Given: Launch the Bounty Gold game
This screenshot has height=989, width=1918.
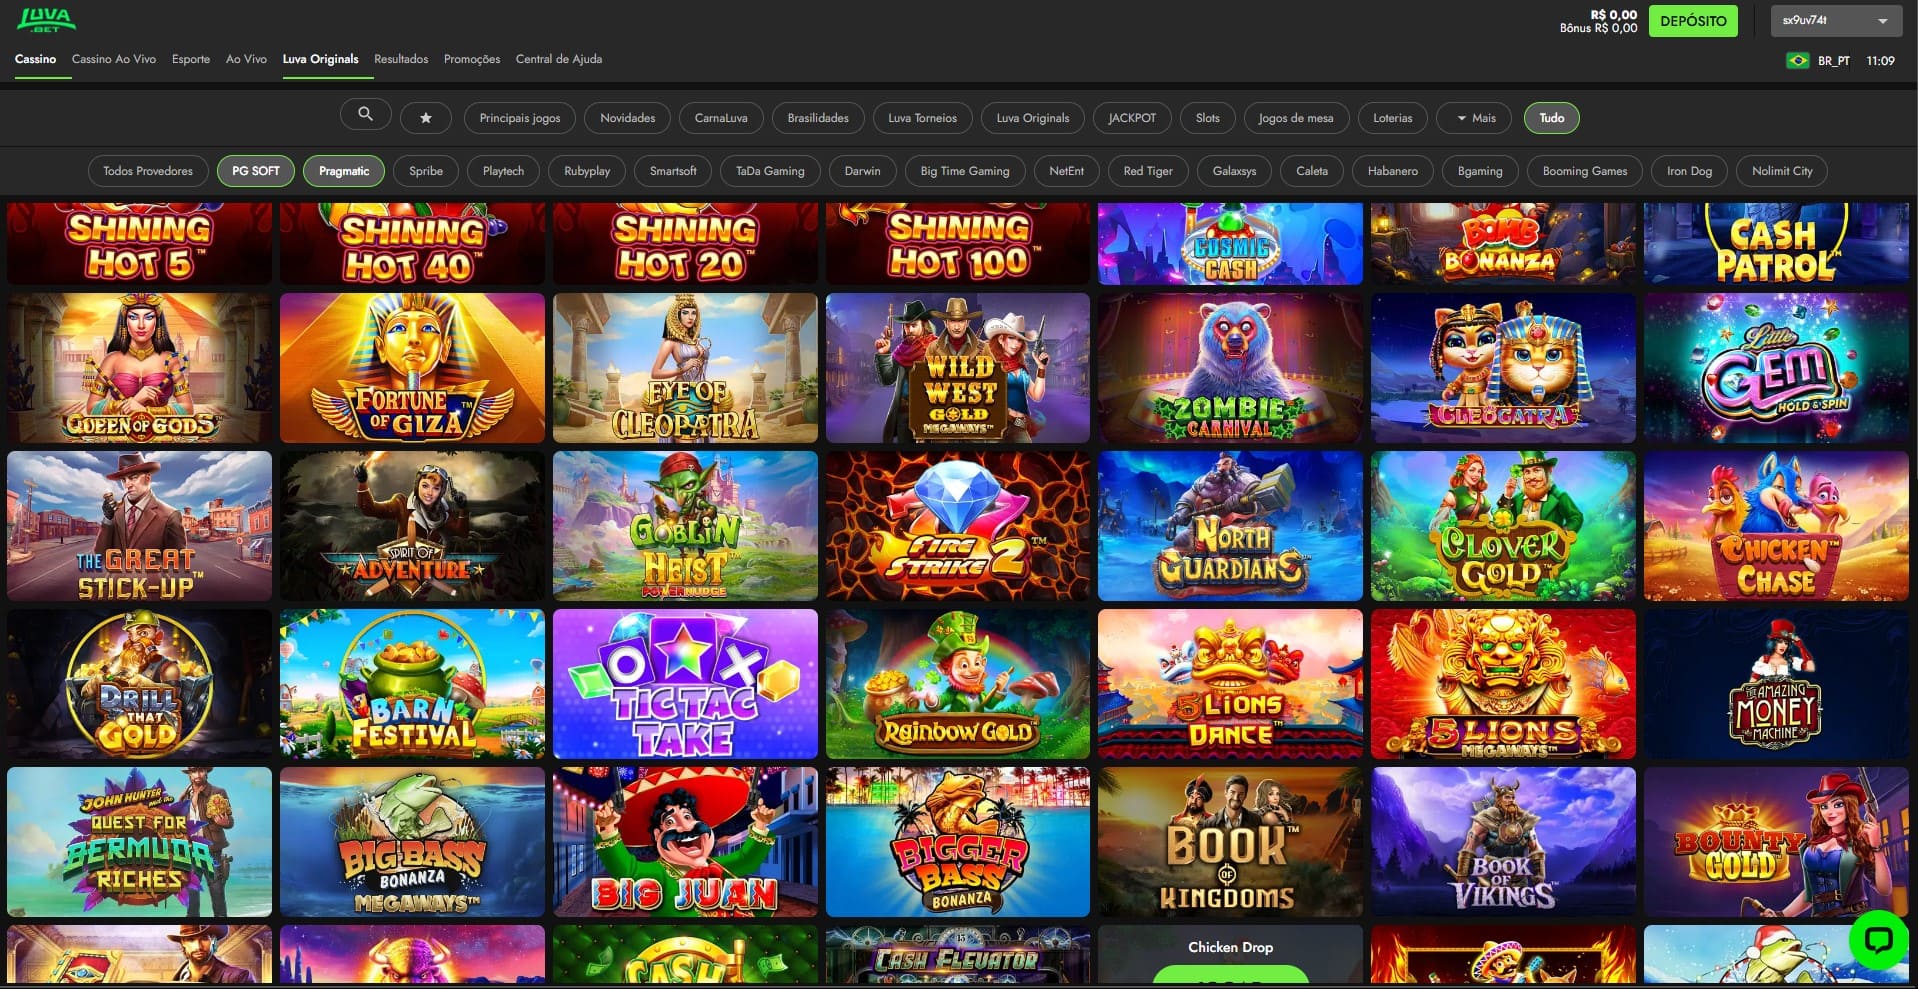Looking at the screenshot, I should pos(1776,842).
